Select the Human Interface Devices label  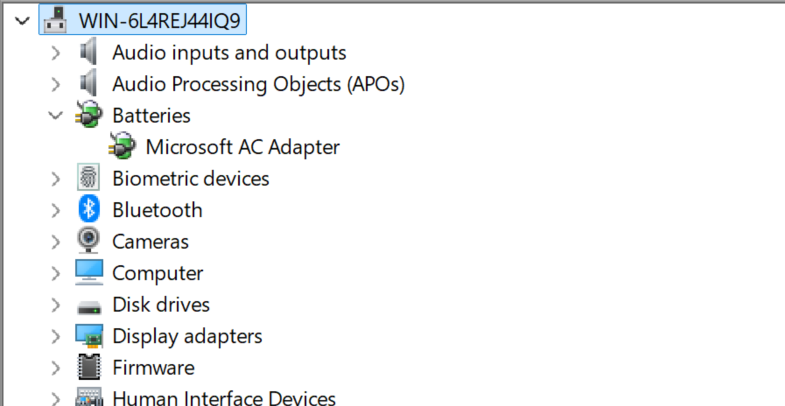[x=224, y=398]
